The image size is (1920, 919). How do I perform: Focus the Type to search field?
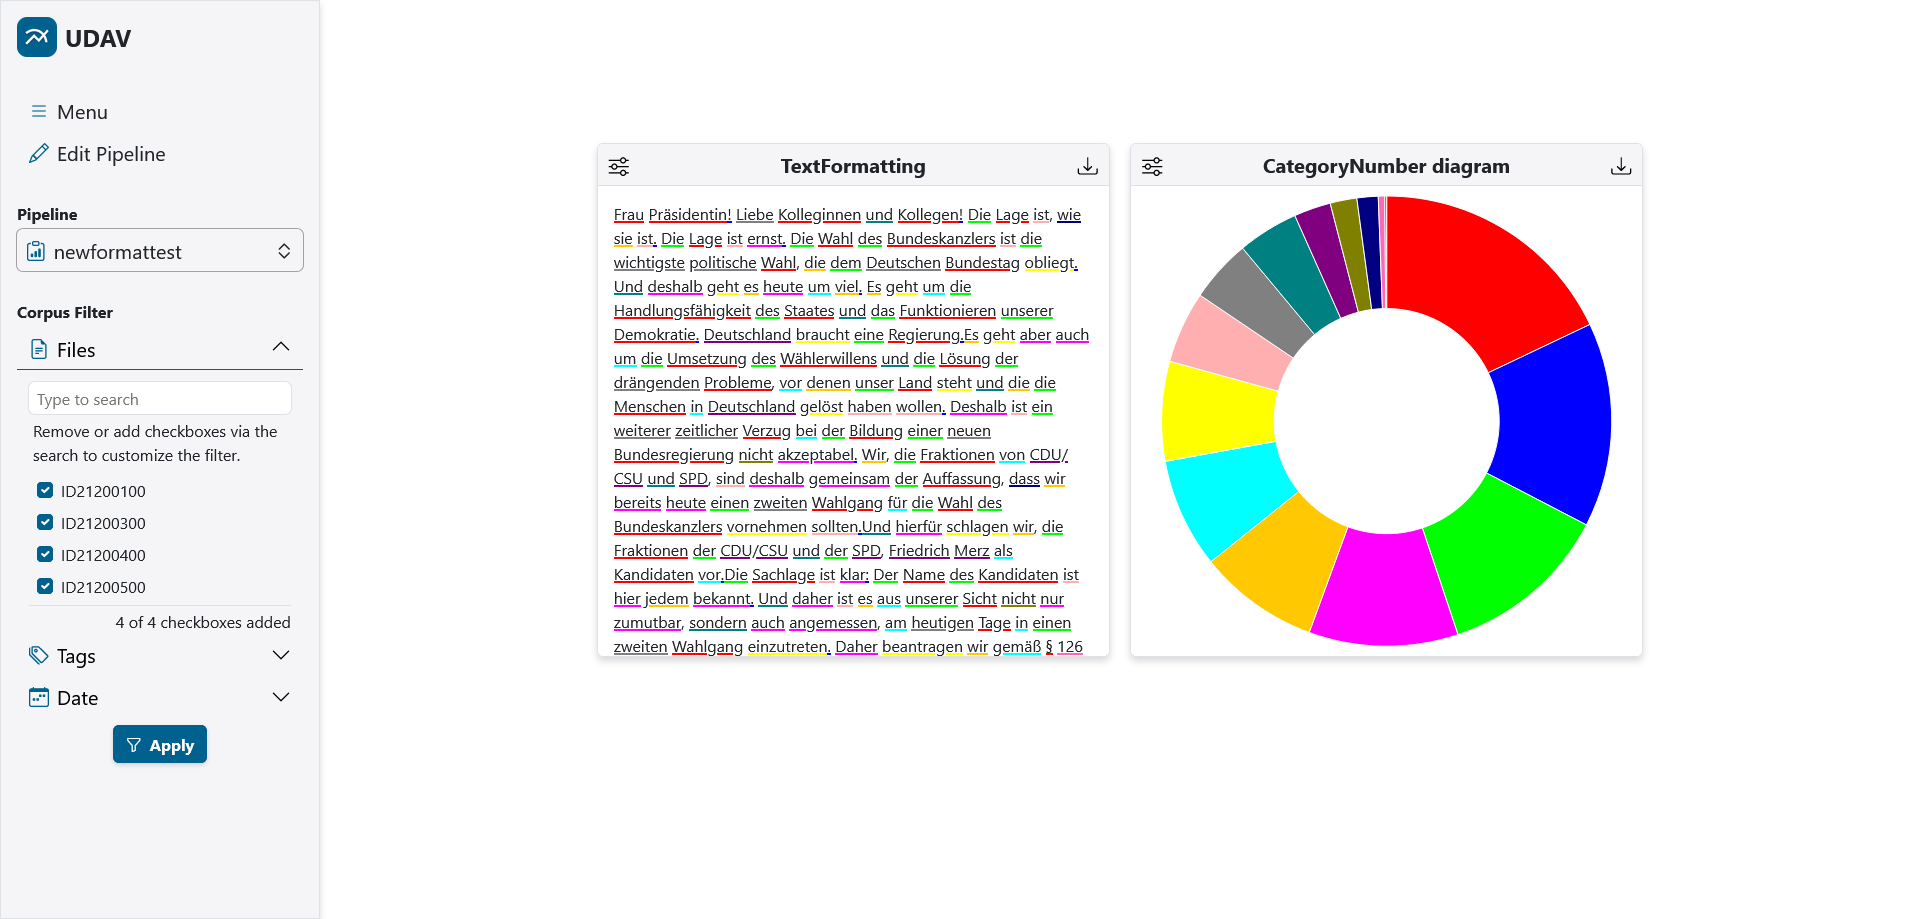point(160,399)
